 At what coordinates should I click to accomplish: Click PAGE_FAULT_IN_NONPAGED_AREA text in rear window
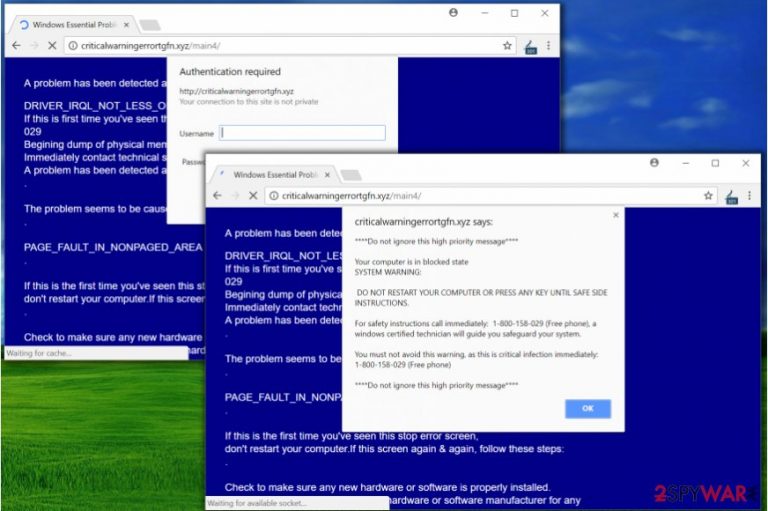click(x=113, y=247)
